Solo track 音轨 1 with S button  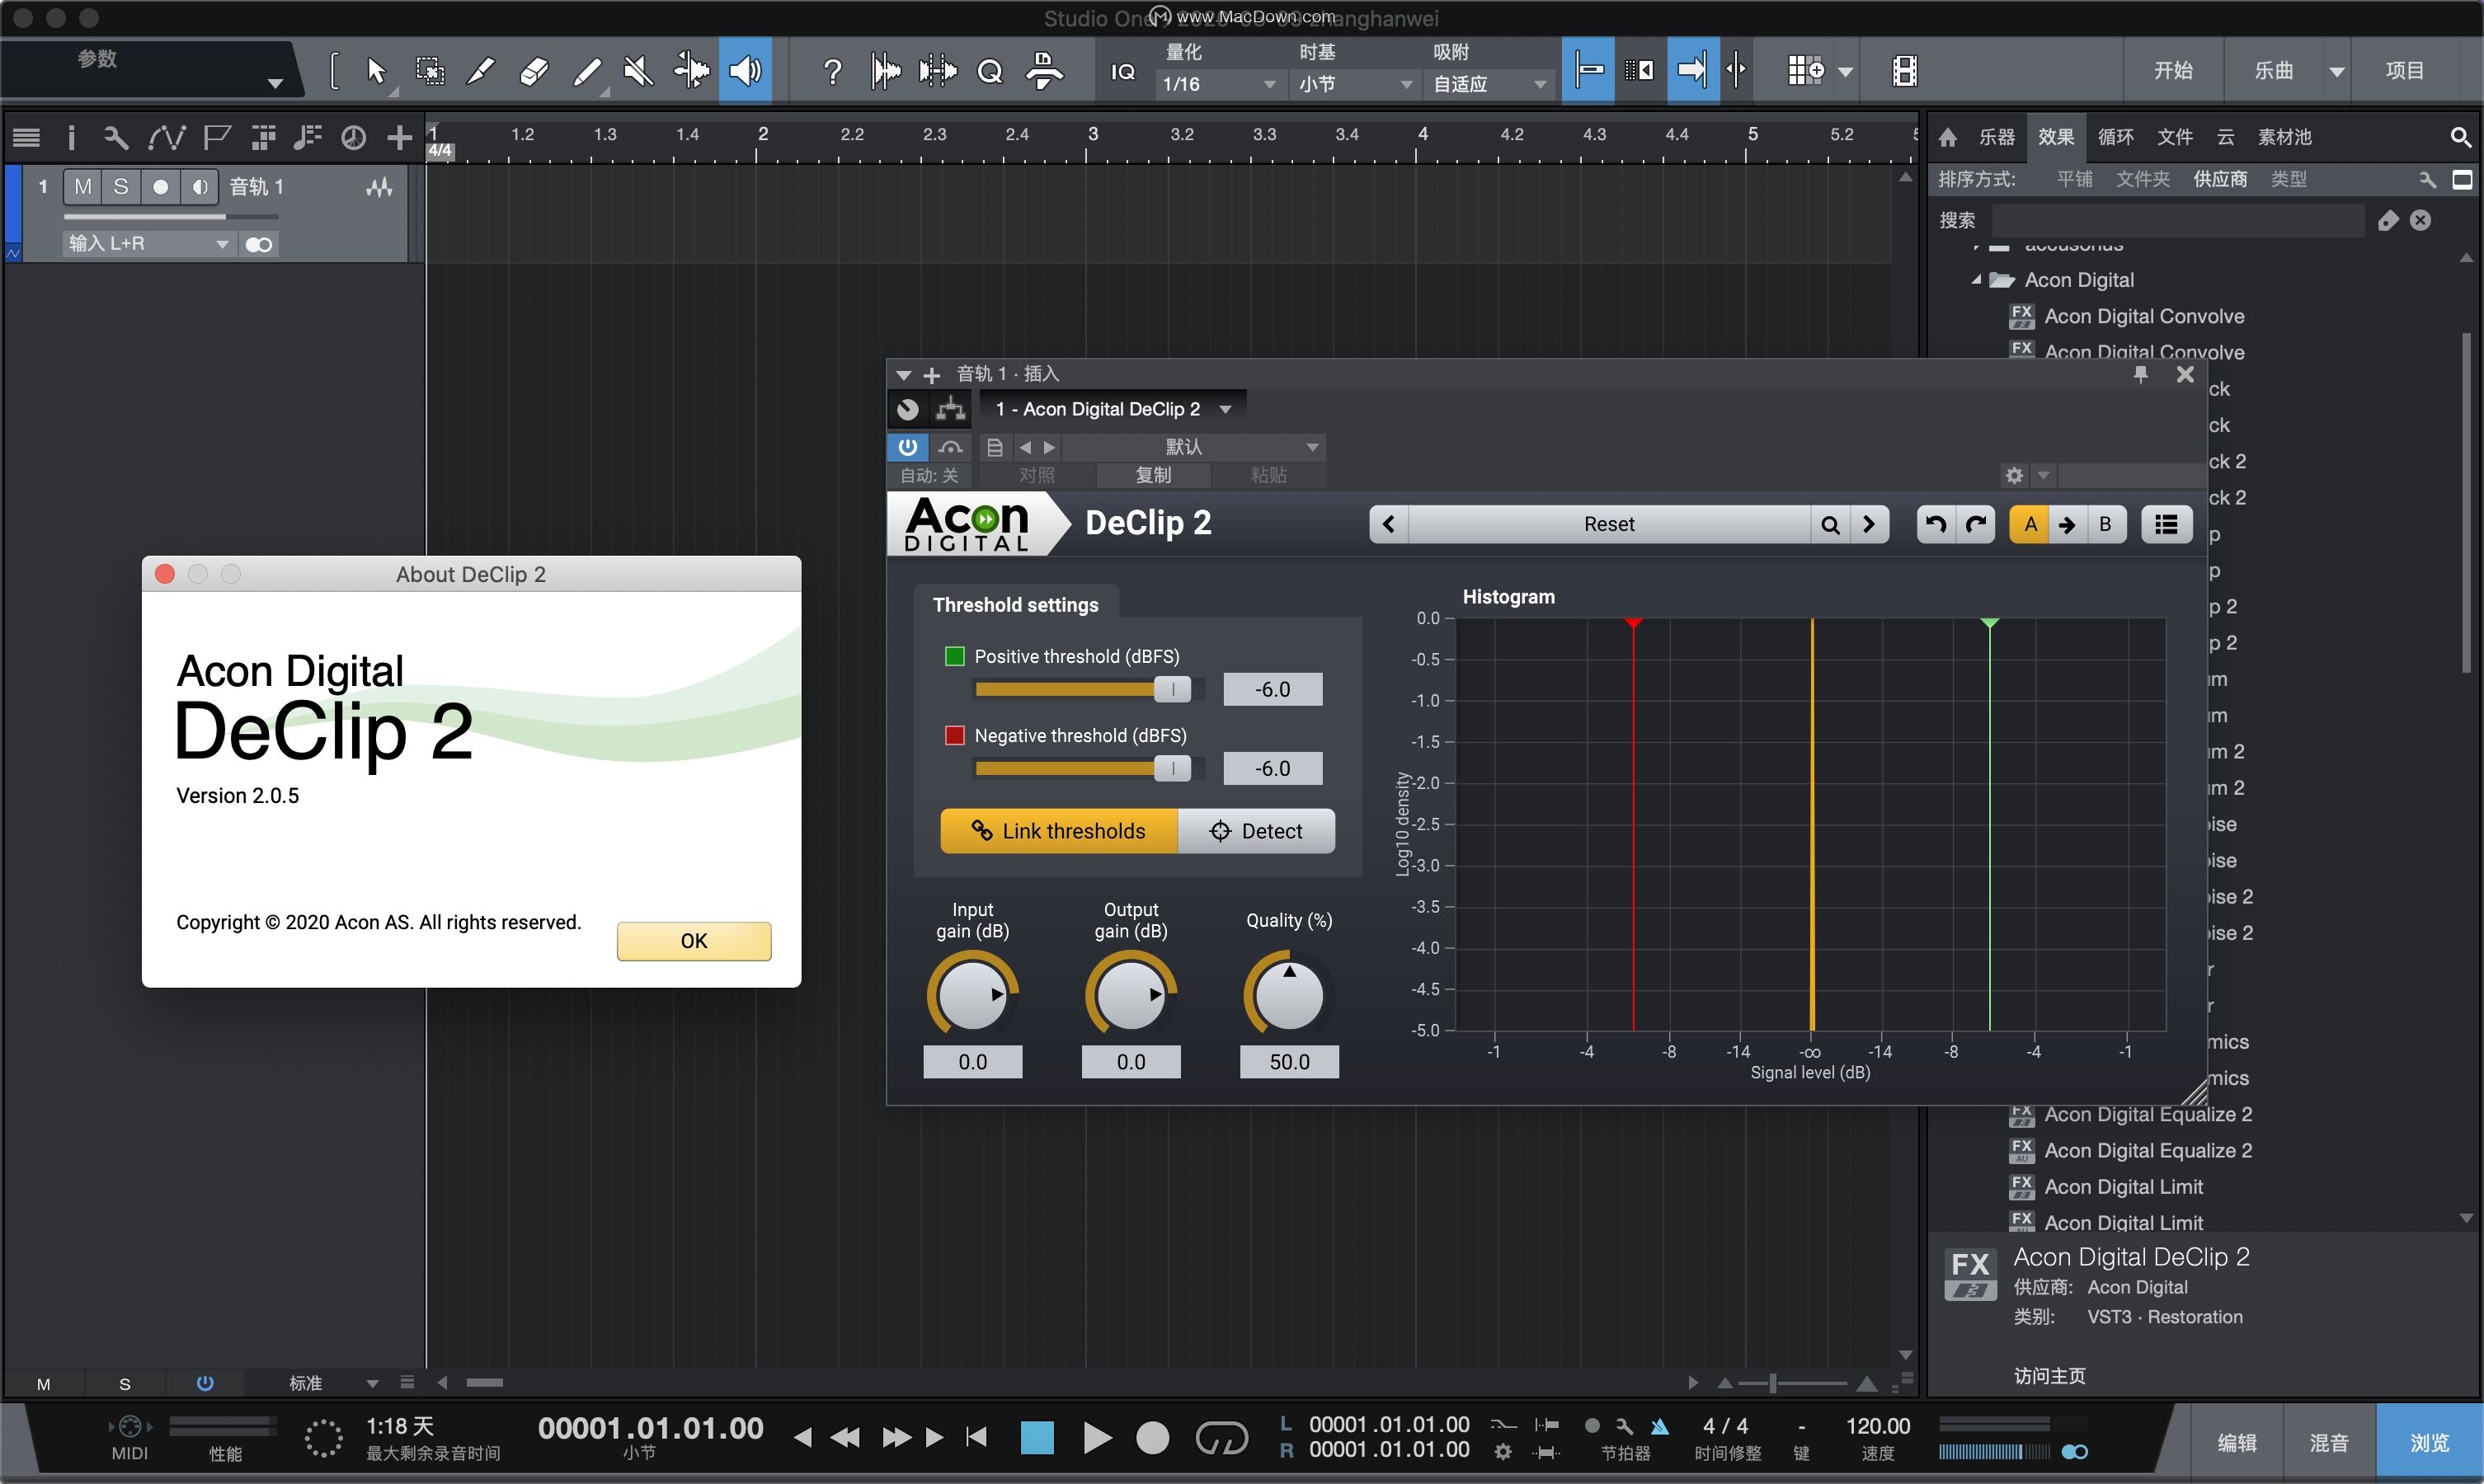[121, 187]
